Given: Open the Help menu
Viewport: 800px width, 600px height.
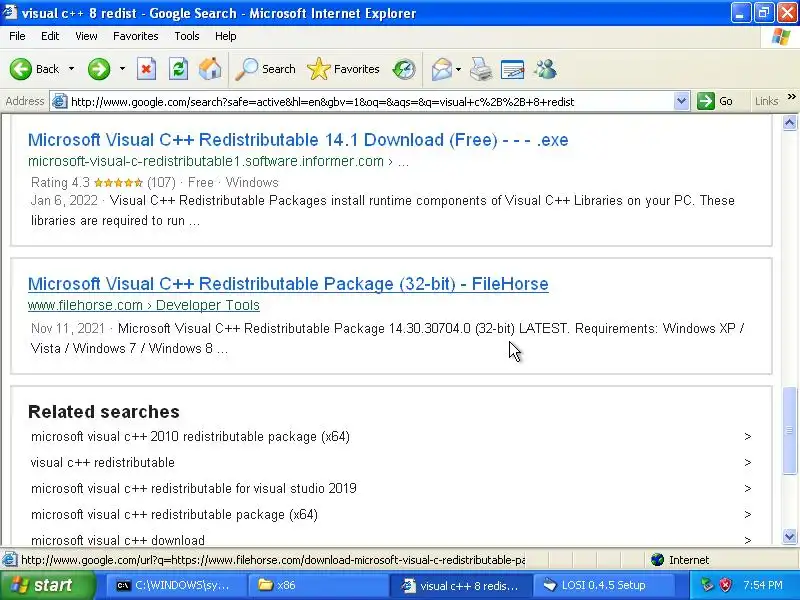Looking at the screenshot, I should 226,36.
